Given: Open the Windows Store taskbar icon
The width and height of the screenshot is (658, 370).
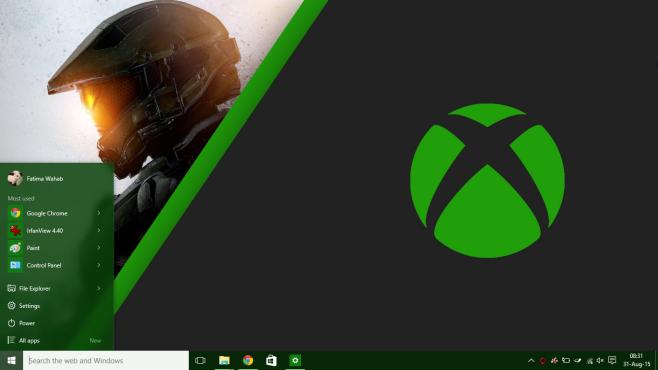Looking at the screenshot, I should (272, 360).
